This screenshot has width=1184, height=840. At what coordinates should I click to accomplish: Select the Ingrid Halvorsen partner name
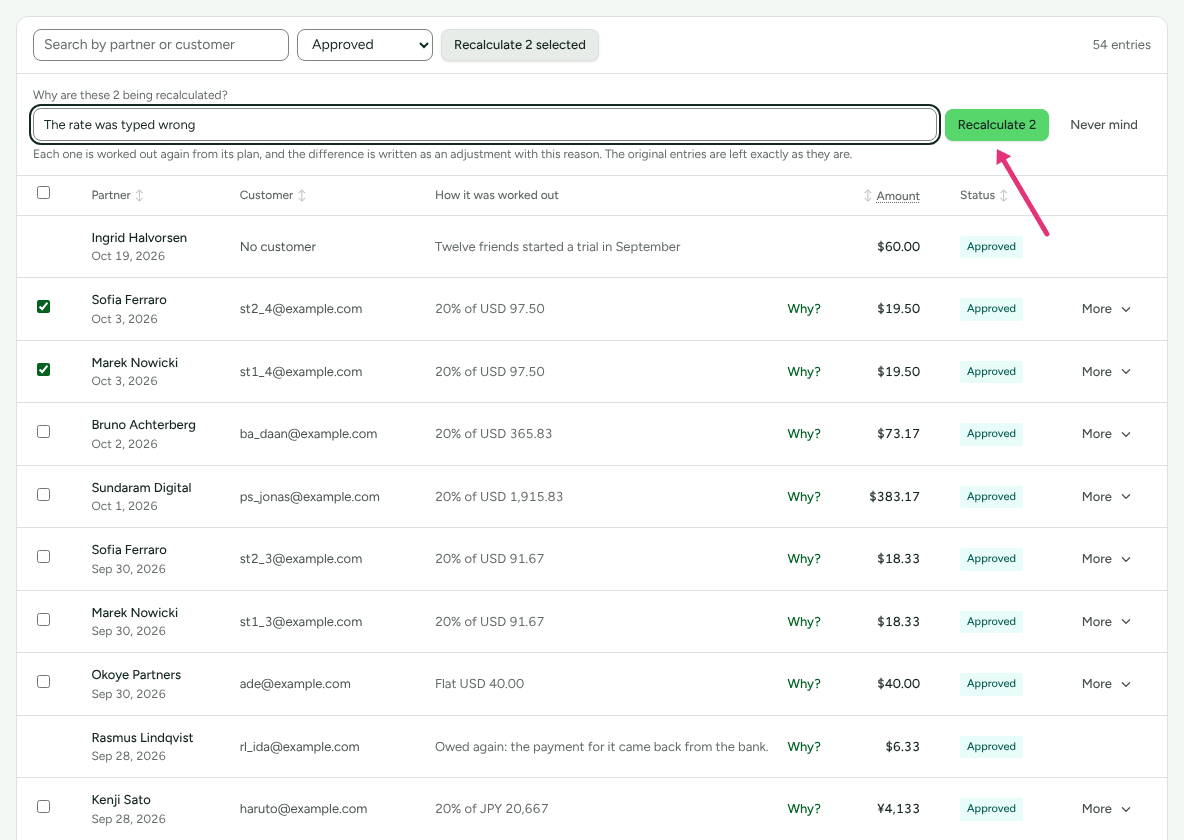pos(139,237)
